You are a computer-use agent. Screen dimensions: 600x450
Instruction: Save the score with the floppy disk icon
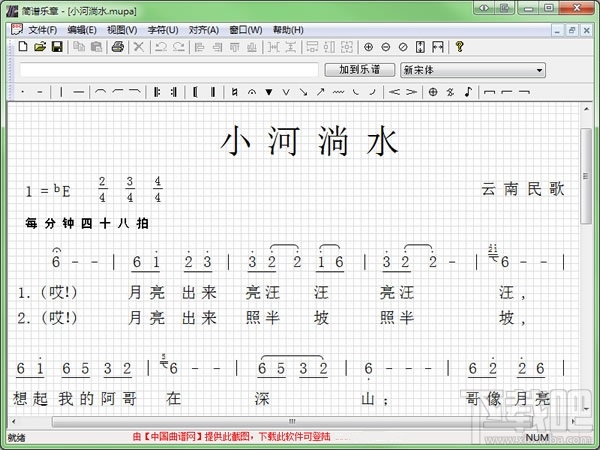[57, 47]
